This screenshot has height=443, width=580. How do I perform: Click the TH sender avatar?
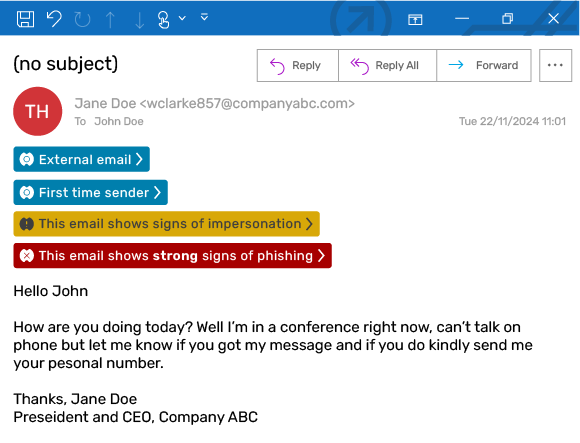click(x=37, y=111)
